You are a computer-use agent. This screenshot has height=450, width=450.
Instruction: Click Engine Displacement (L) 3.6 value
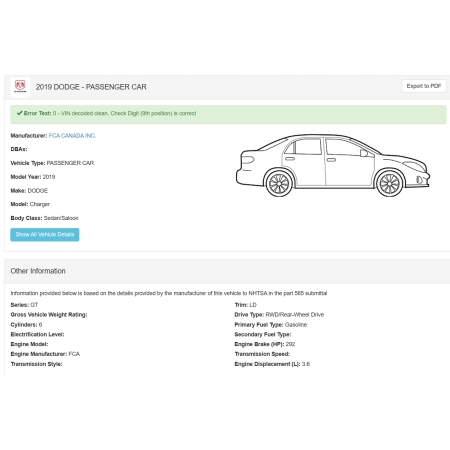(x=306, y=364)
